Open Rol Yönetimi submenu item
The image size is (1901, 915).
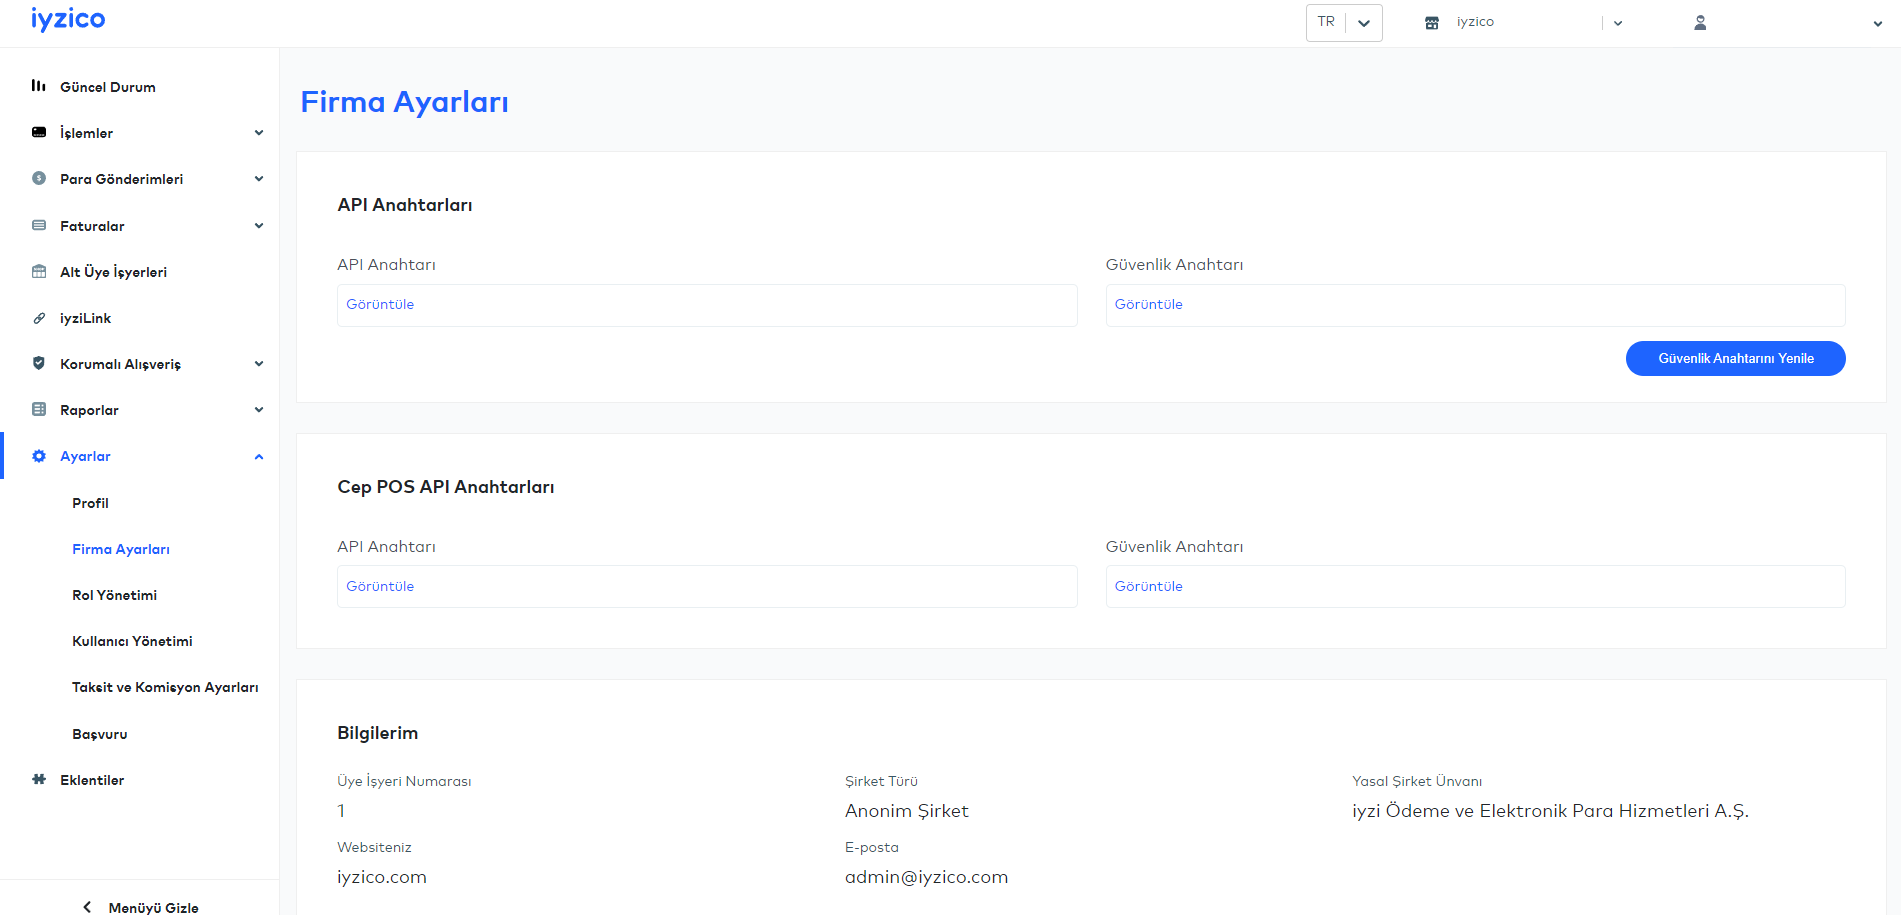tap(114, 595)
